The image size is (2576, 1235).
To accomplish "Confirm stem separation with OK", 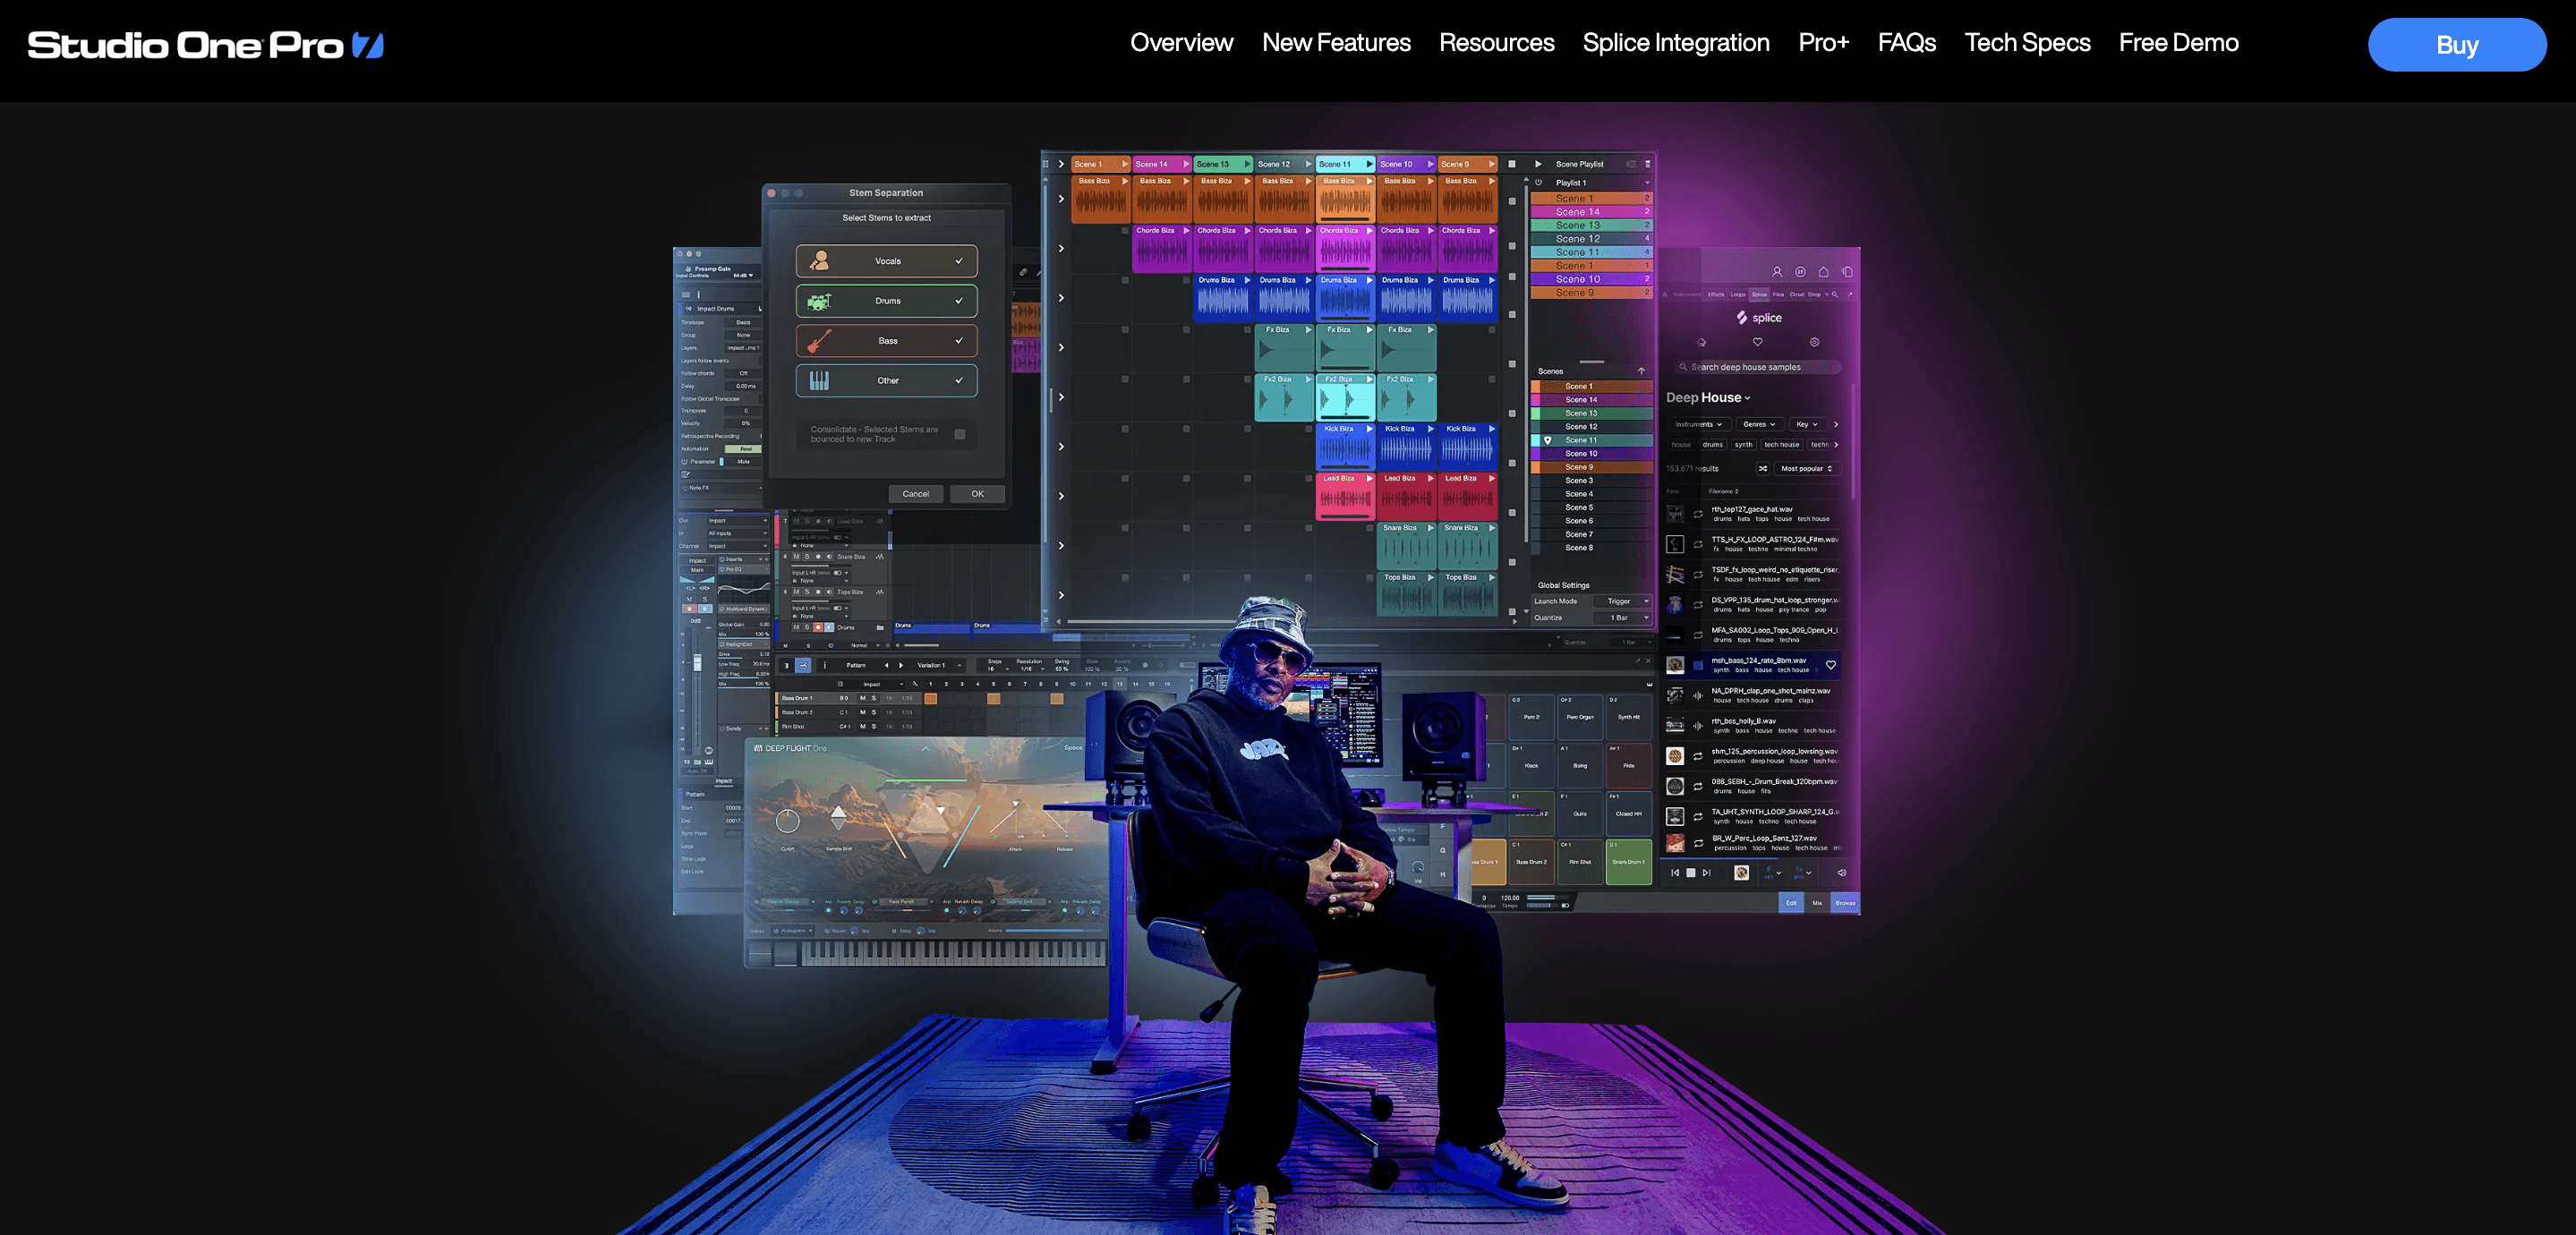I will (978, 494).
